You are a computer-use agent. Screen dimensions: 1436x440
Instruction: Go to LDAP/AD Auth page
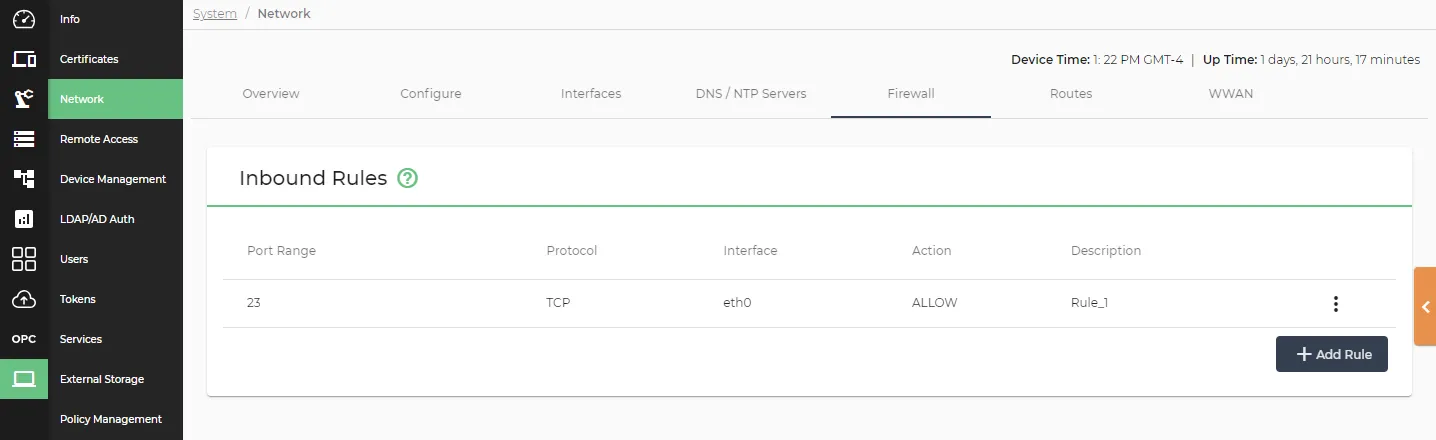(x=115, y=219)
